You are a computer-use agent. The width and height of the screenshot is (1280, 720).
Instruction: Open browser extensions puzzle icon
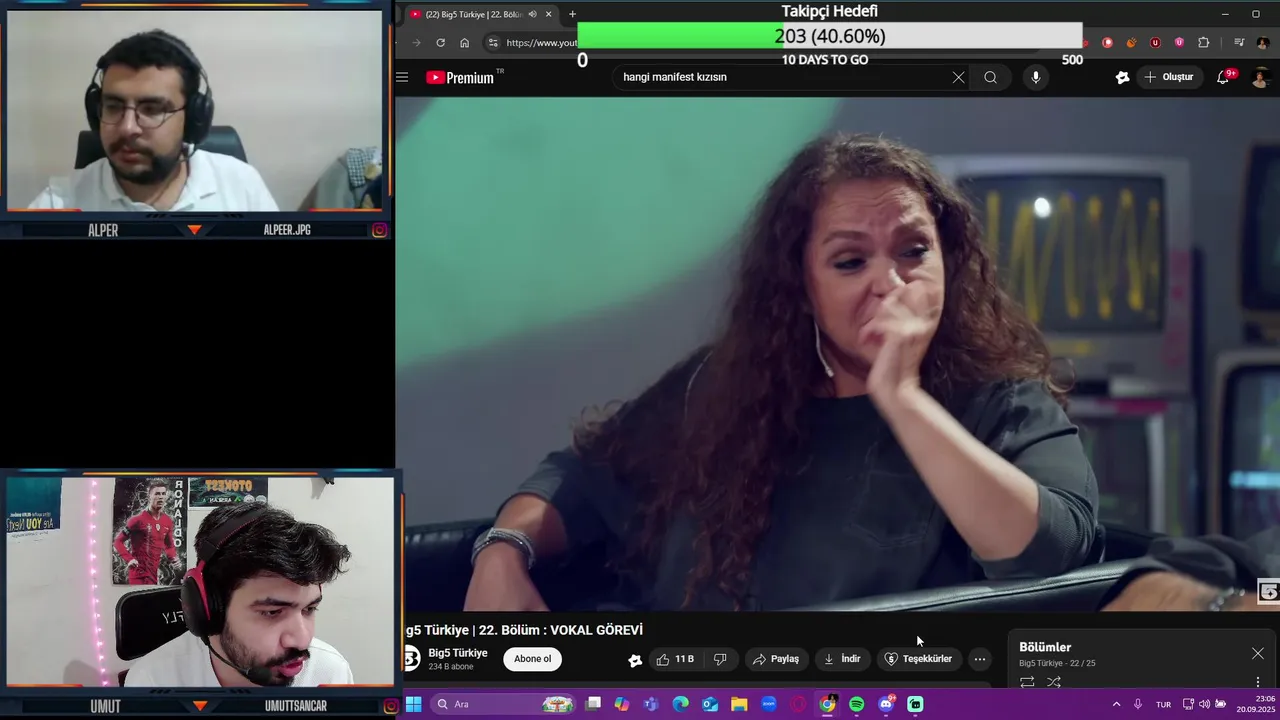coord(1203,43)
